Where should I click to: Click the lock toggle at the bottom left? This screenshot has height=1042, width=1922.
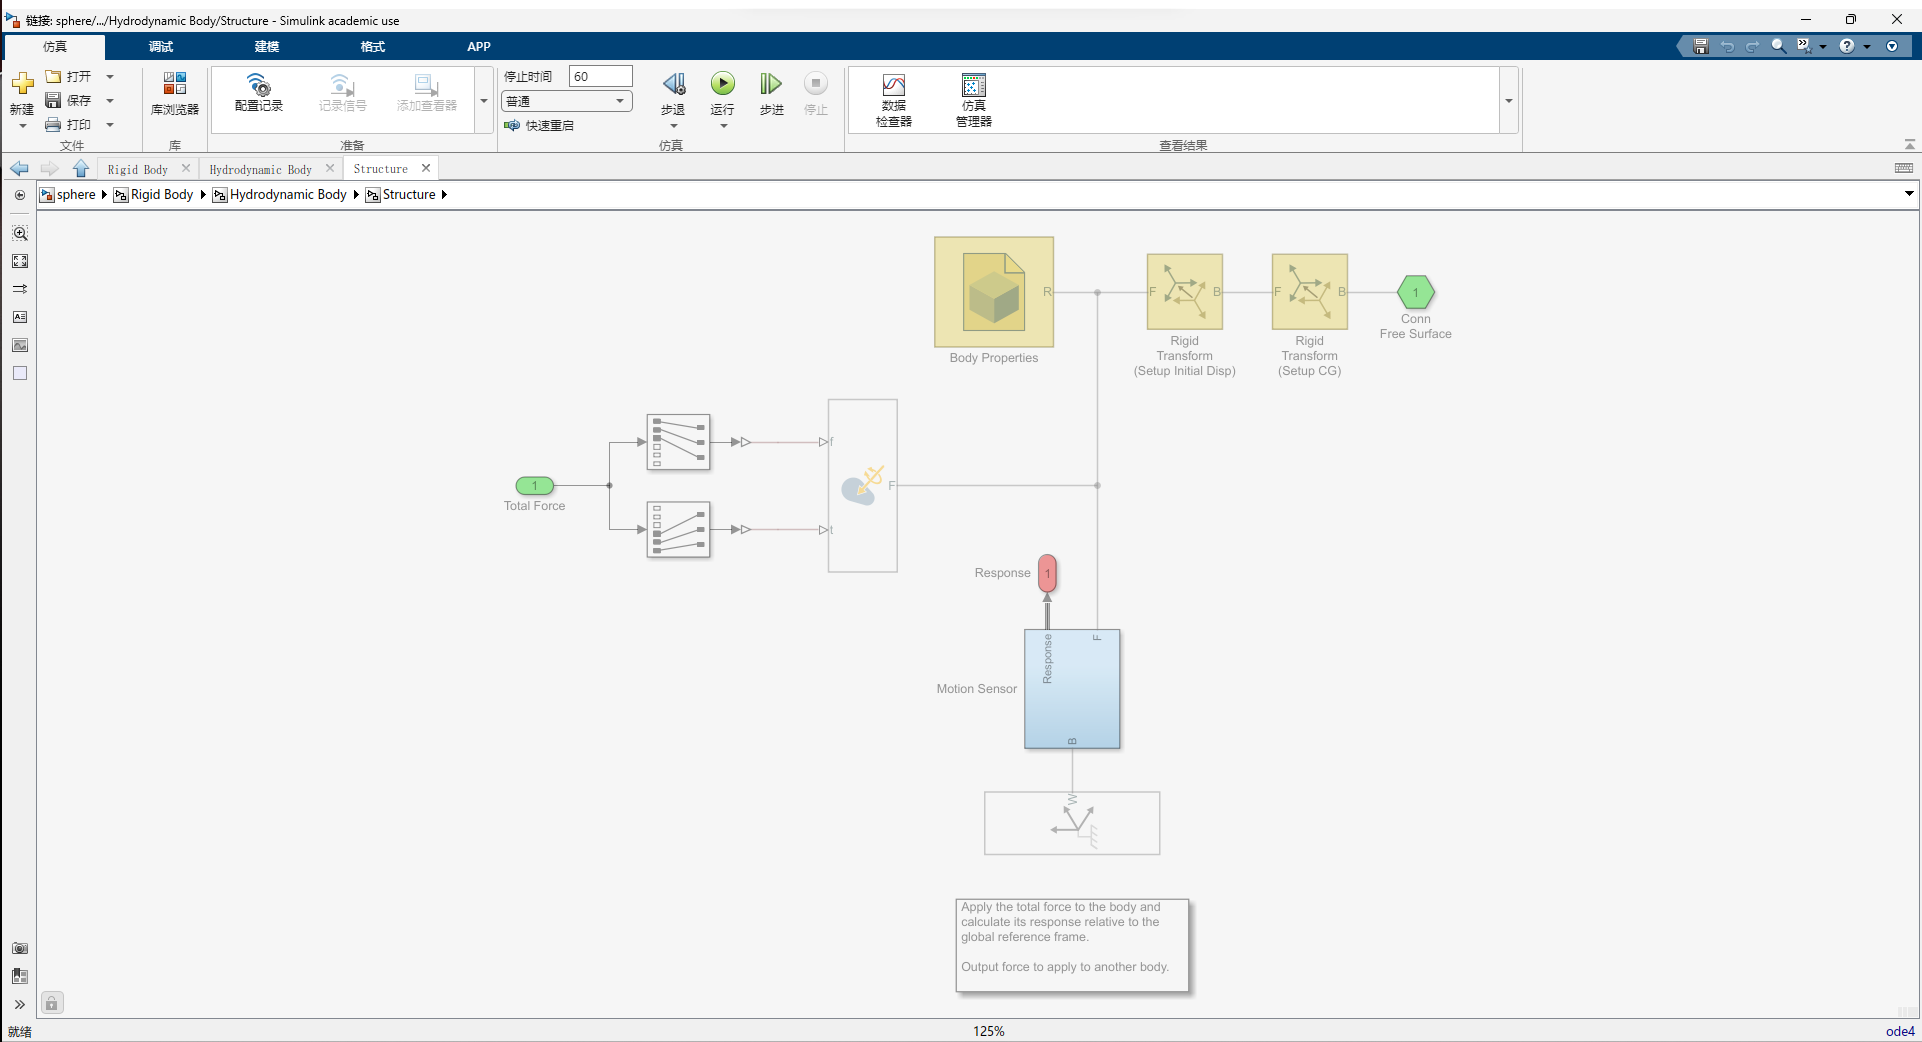pos(52,1003)
